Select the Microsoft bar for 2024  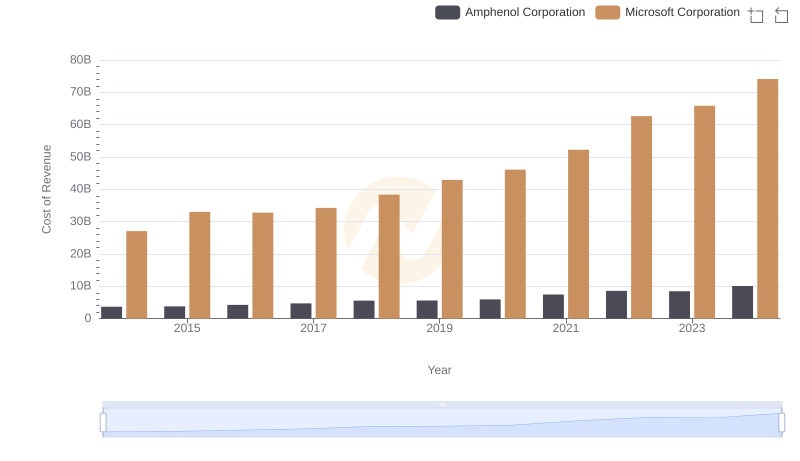(767, 198)
